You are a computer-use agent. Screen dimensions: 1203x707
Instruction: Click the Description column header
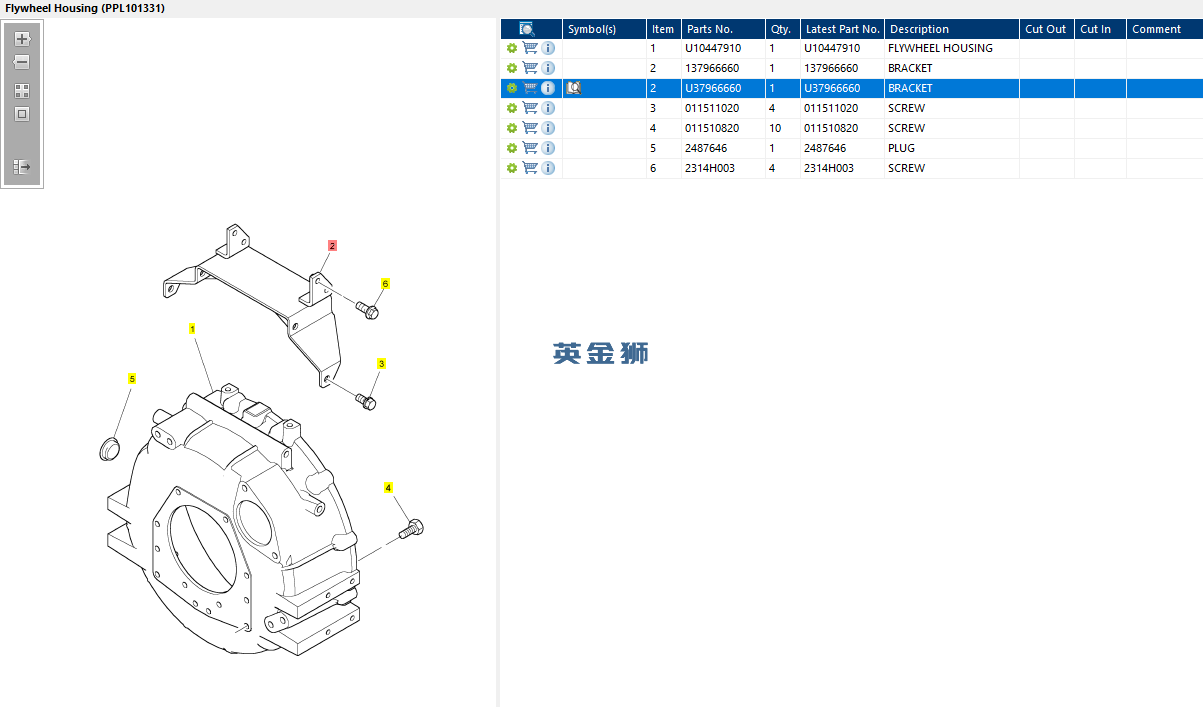coord(952,29)
